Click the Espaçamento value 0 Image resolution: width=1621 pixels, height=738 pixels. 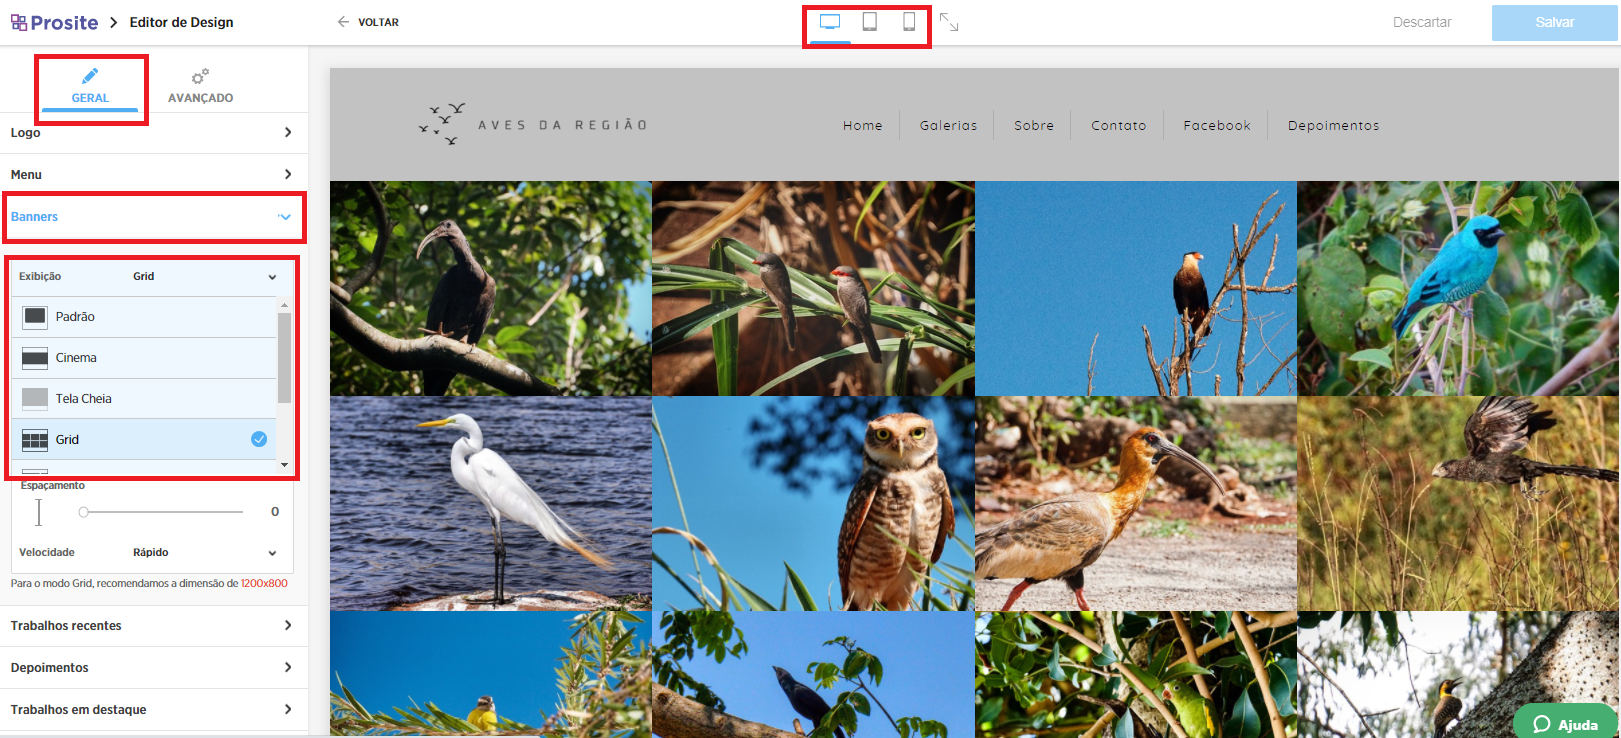coord(275,512)
